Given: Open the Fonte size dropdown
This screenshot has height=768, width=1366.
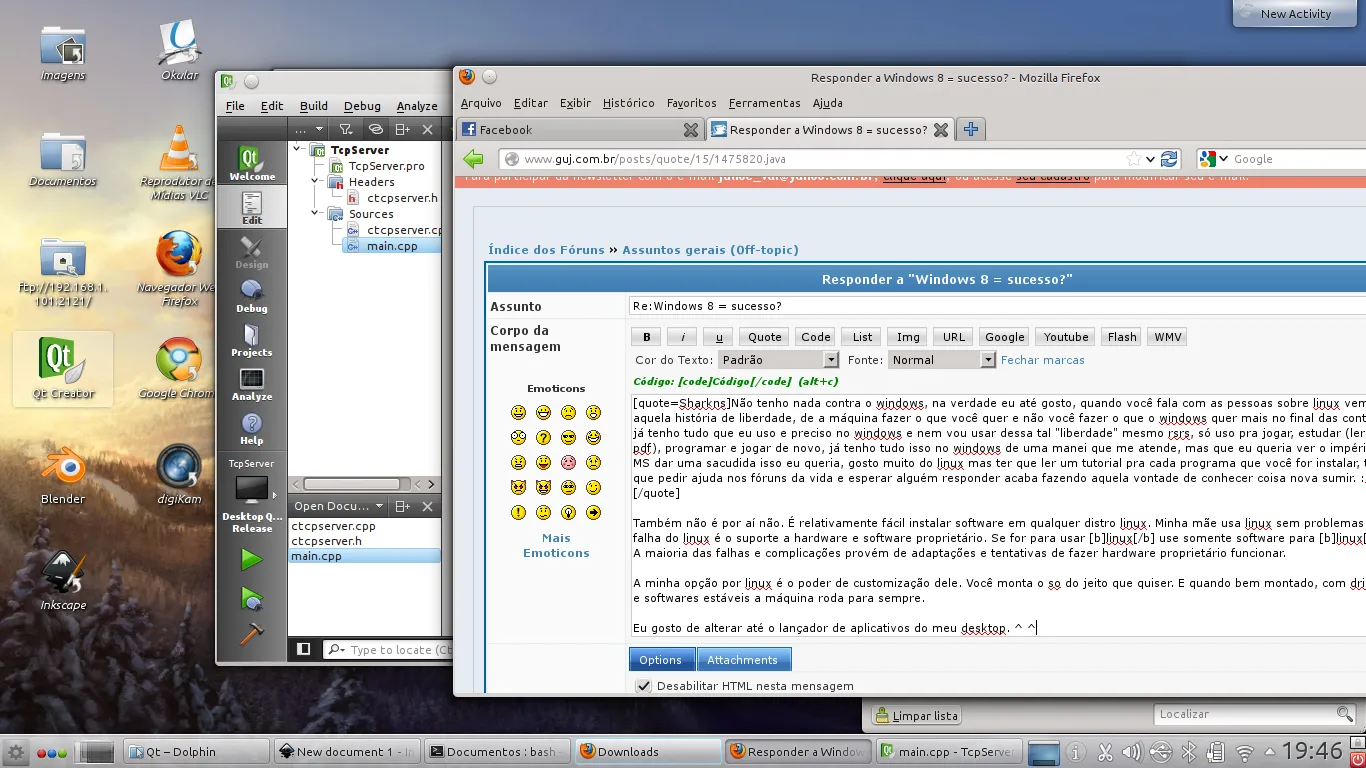Looking at the screenshot, I should (x=942, y=360).
